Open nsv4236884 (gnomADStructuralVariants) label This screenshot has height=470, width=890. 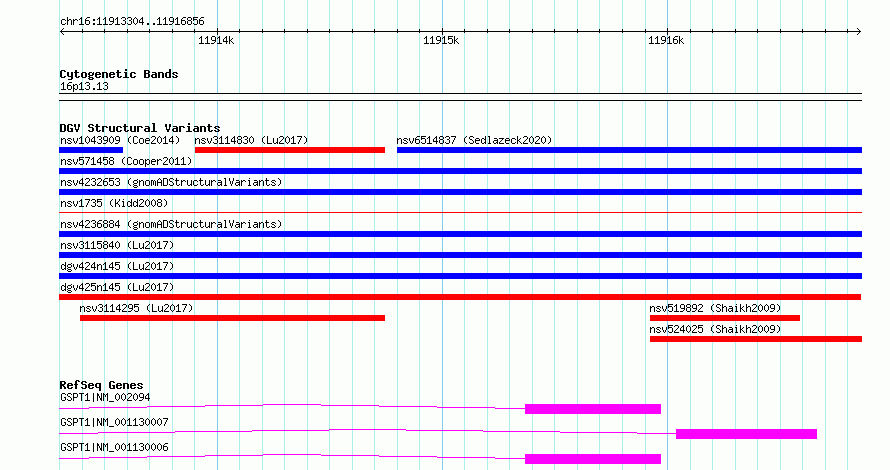coord(171,224)
